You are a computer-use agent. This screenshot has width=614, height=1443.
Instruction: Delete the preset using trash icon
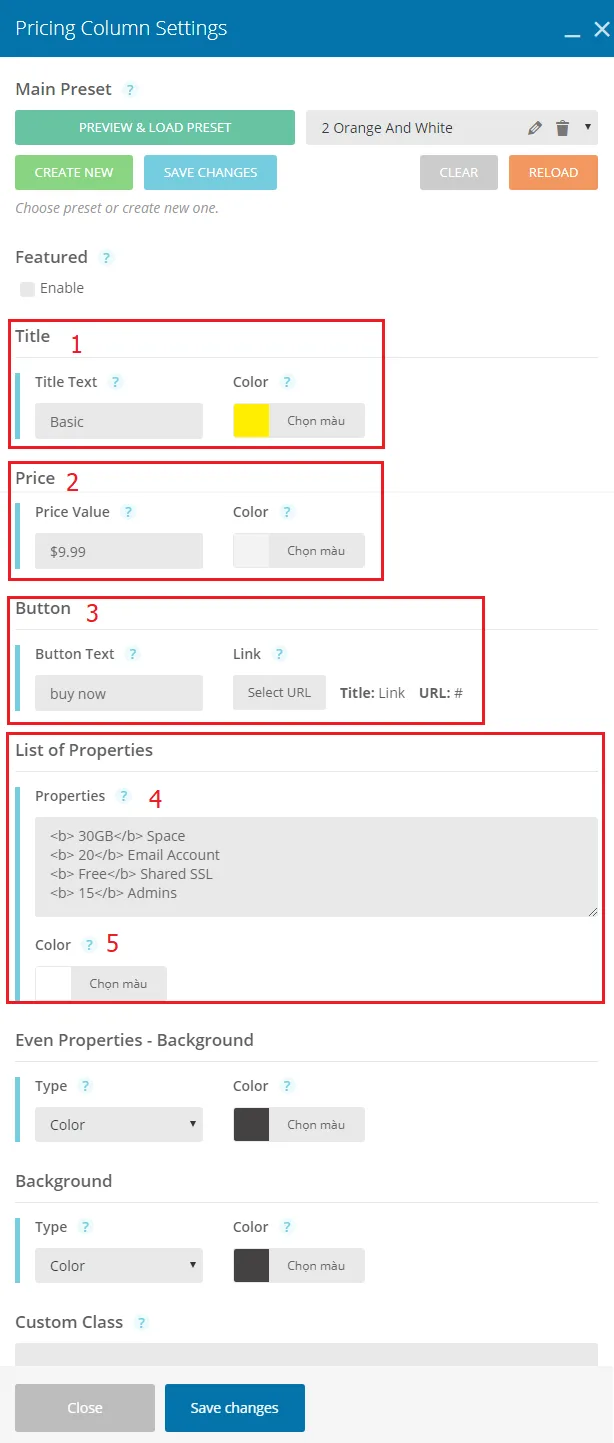pyautogui.click(x=562, y=128)
